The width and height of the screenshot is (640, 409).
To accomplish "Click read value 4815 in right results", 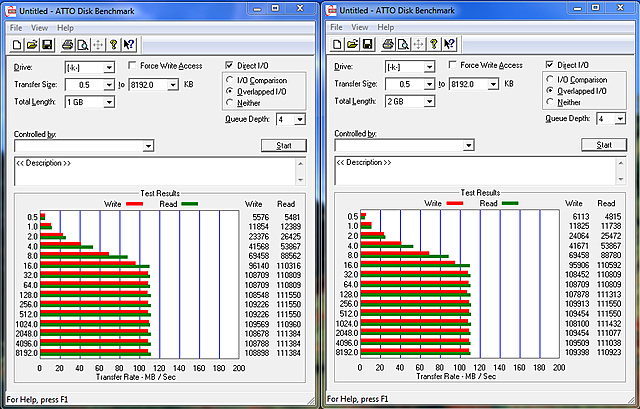I will pyautogui.click(x=612, y=216).
